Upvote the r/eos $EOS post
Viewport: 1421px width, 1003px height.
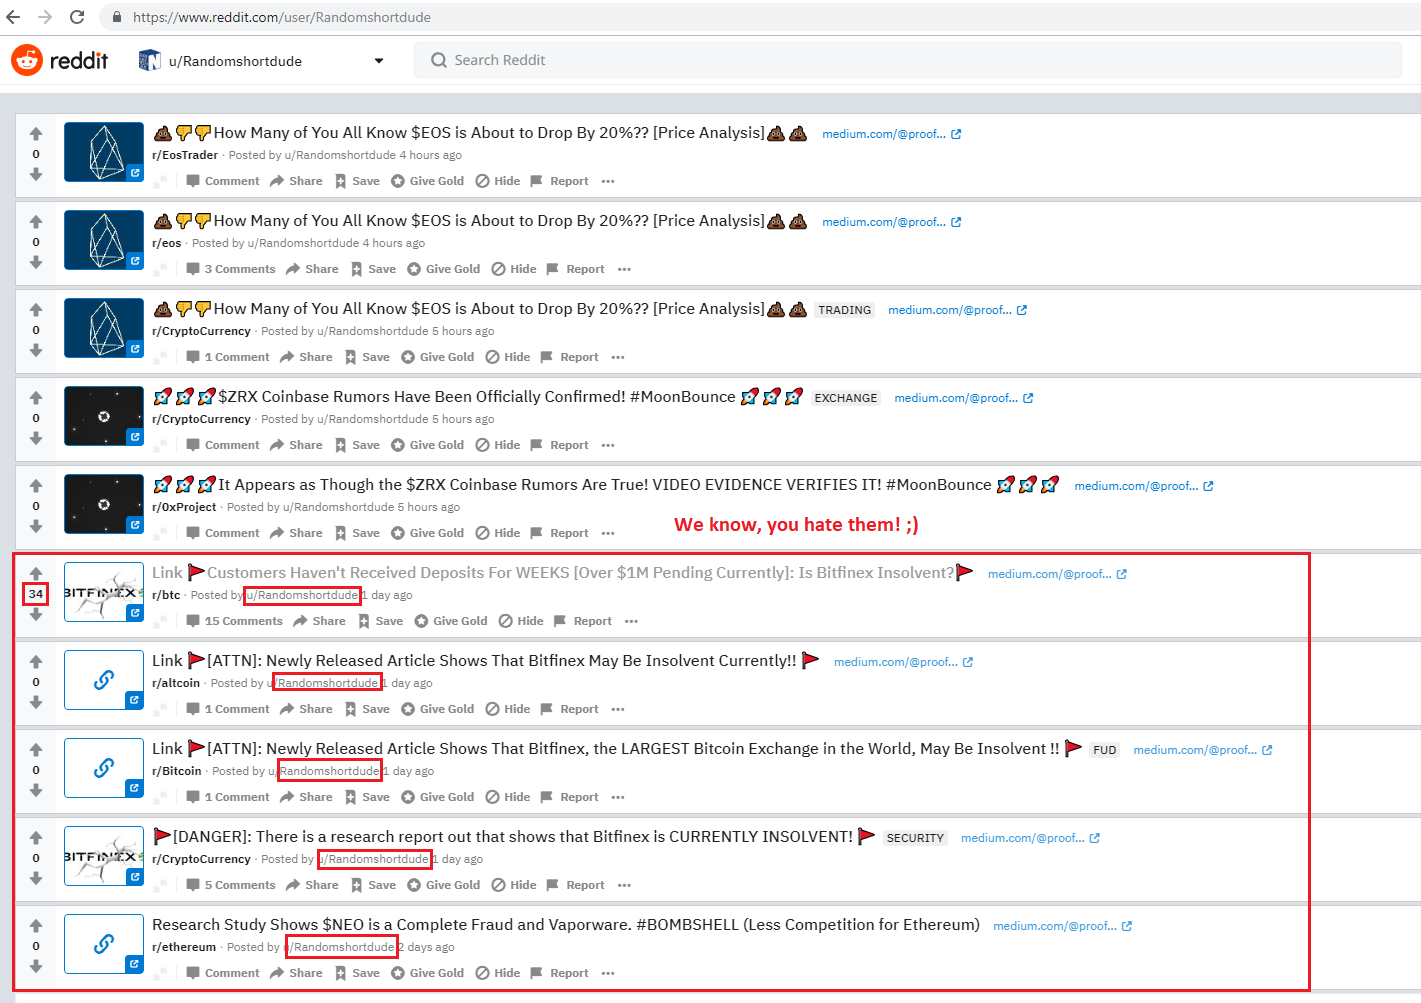click(x=36, y=222)
